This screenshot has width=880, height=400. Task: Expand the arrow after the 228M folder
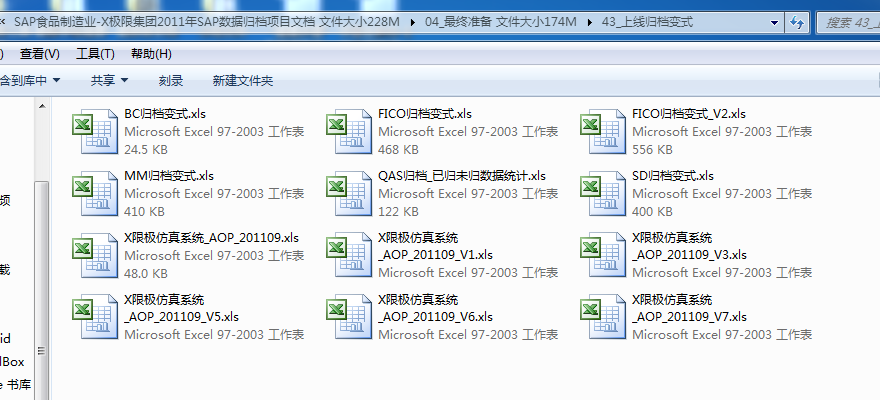pyautogui.click(x=413, y=22)
